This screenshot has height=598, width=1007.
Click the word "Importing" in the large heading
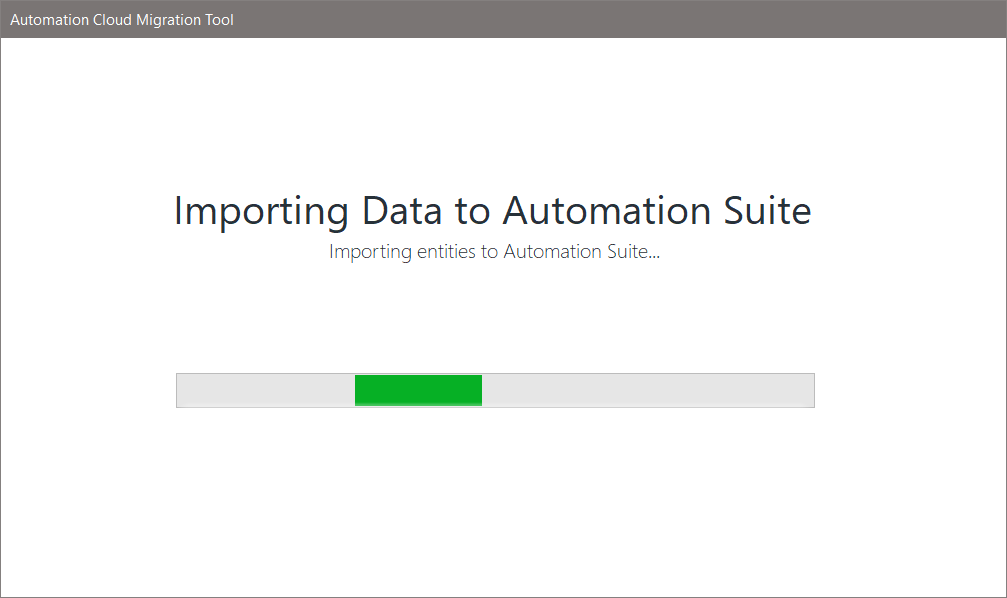[x=261, y=211]
